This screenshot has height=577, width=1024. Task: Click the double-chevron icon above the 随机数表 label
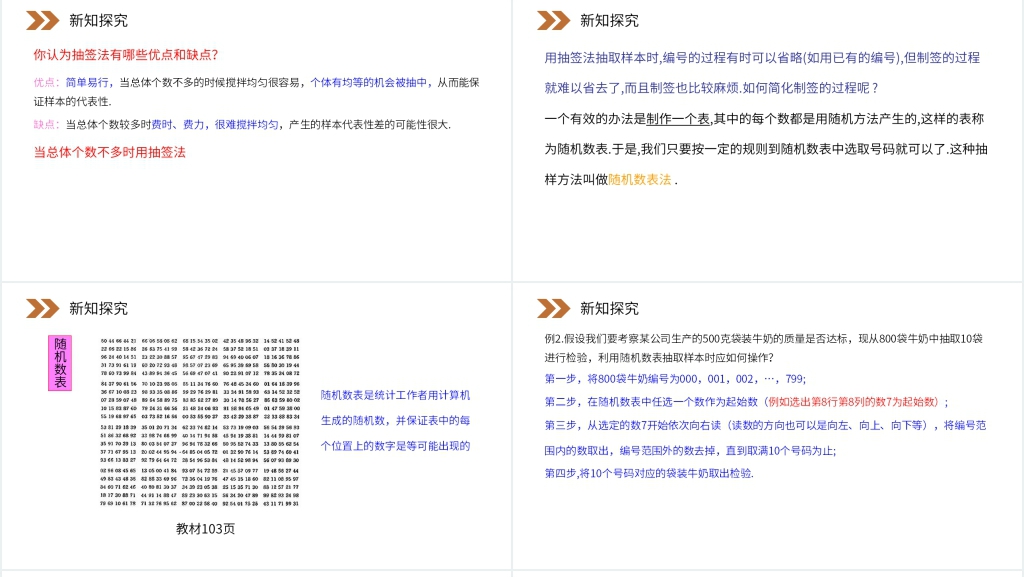click(x=42, y=308)
